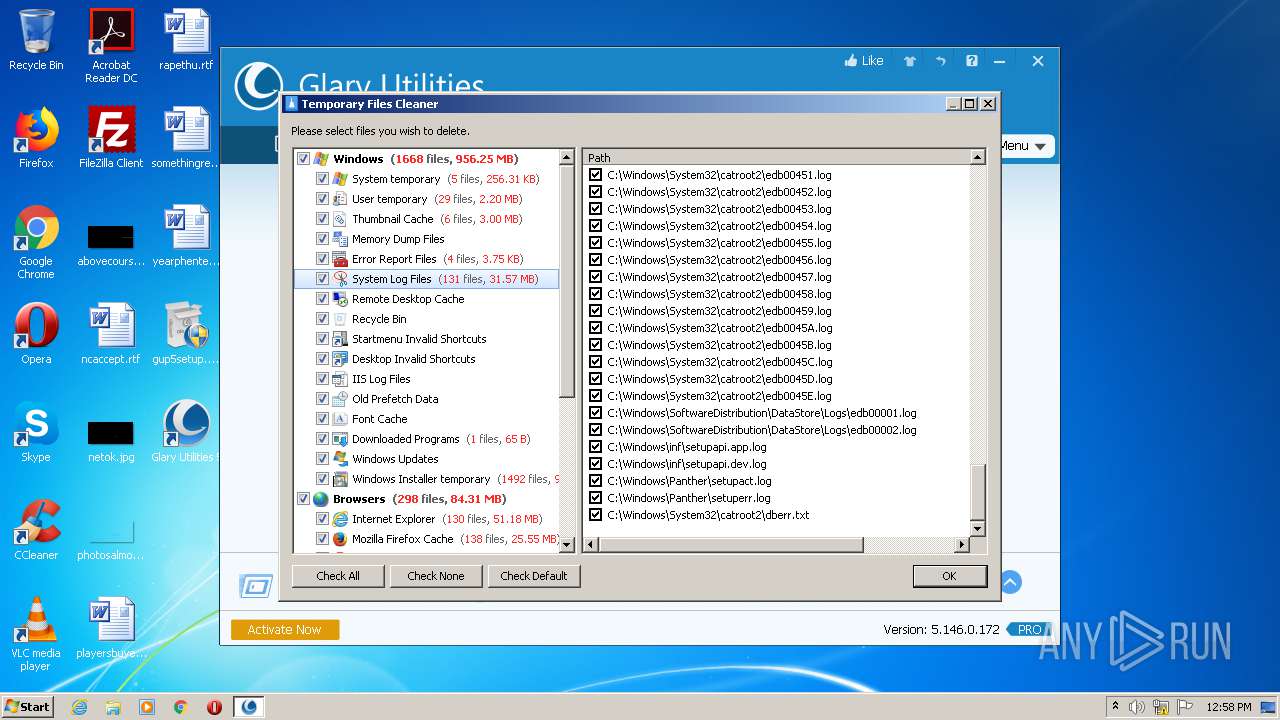Screen dimensions: 1280x720
Task: Click the Font Cache icon
Action: [x=340, y=419]
